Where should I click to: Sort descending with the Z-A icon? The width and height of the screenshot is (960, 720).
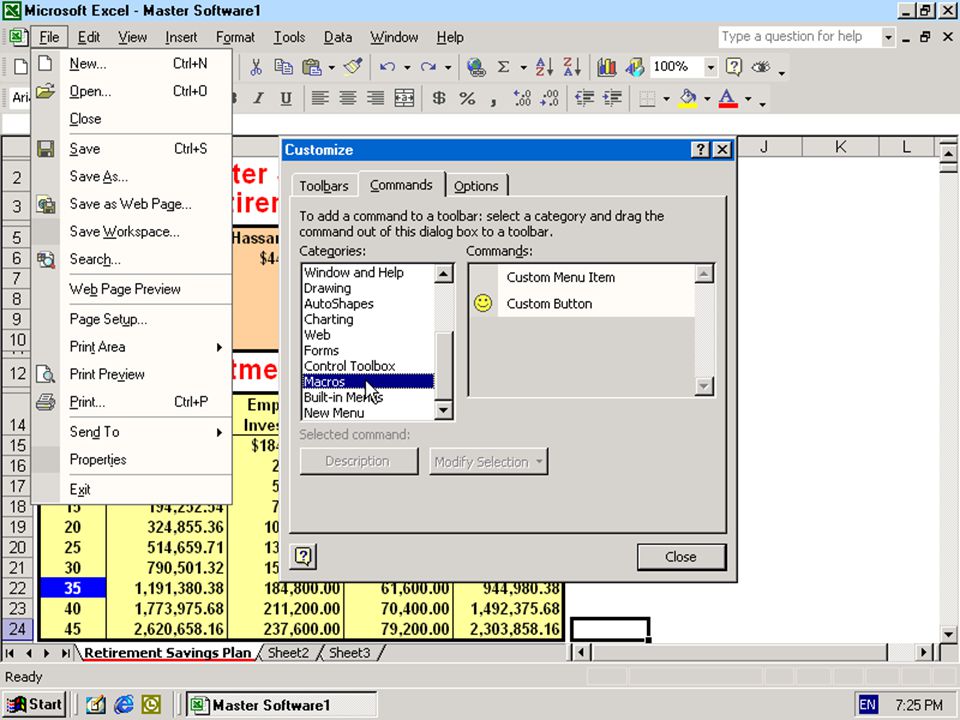click(x=571, y=67)
